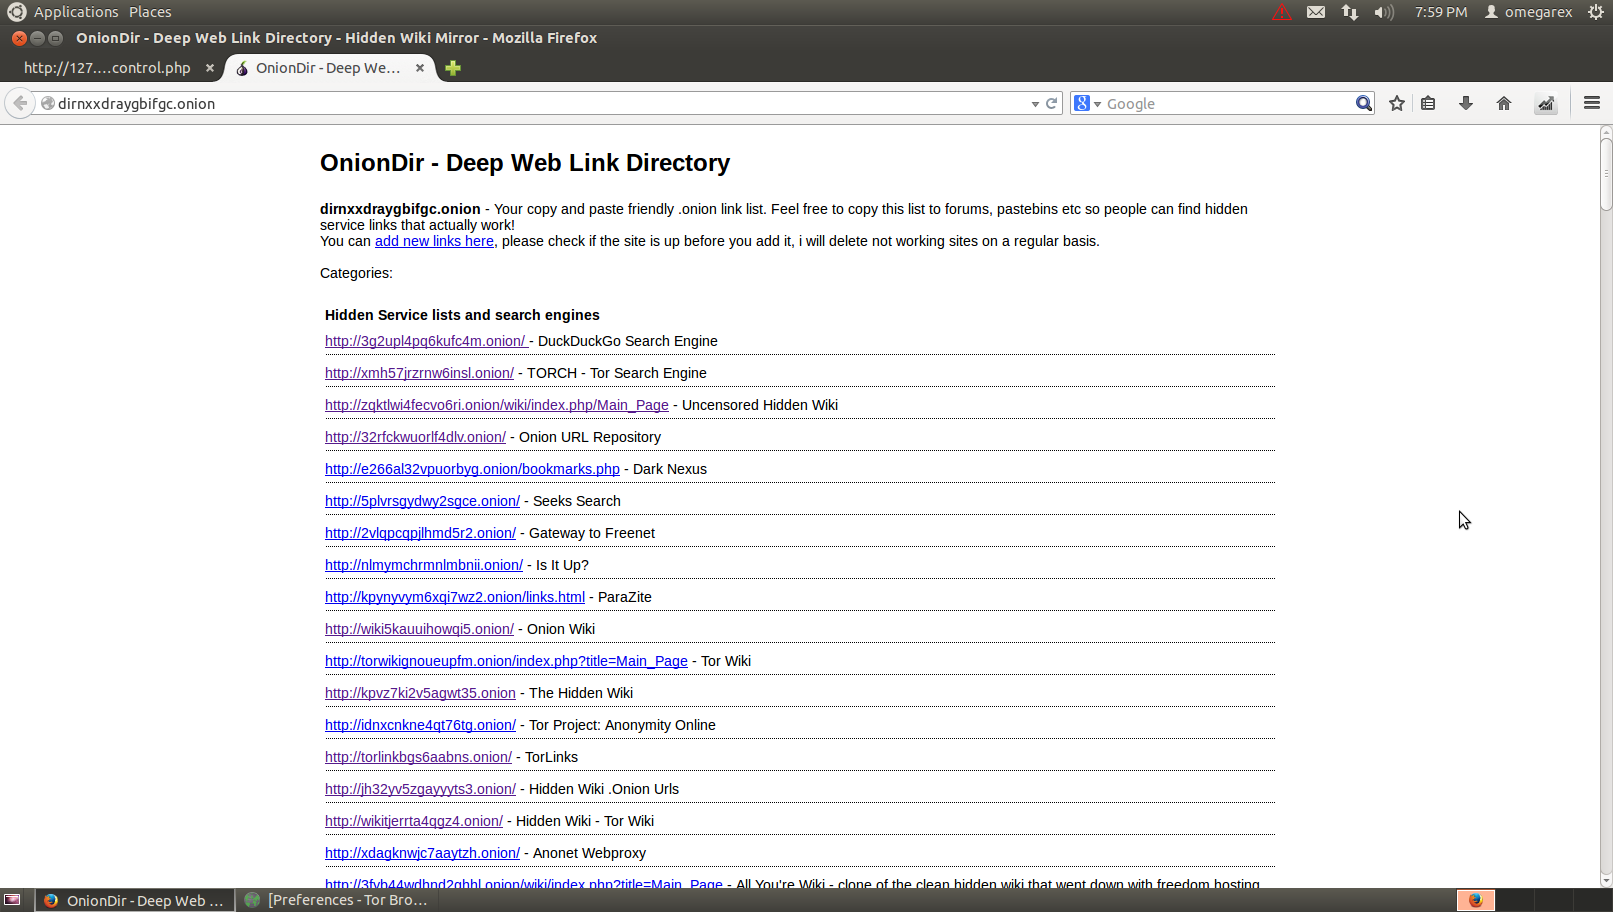Open the system gear power menu
Viewport: 1613px width, 912px height.
pyautogui.click(x=1596, y=12)
